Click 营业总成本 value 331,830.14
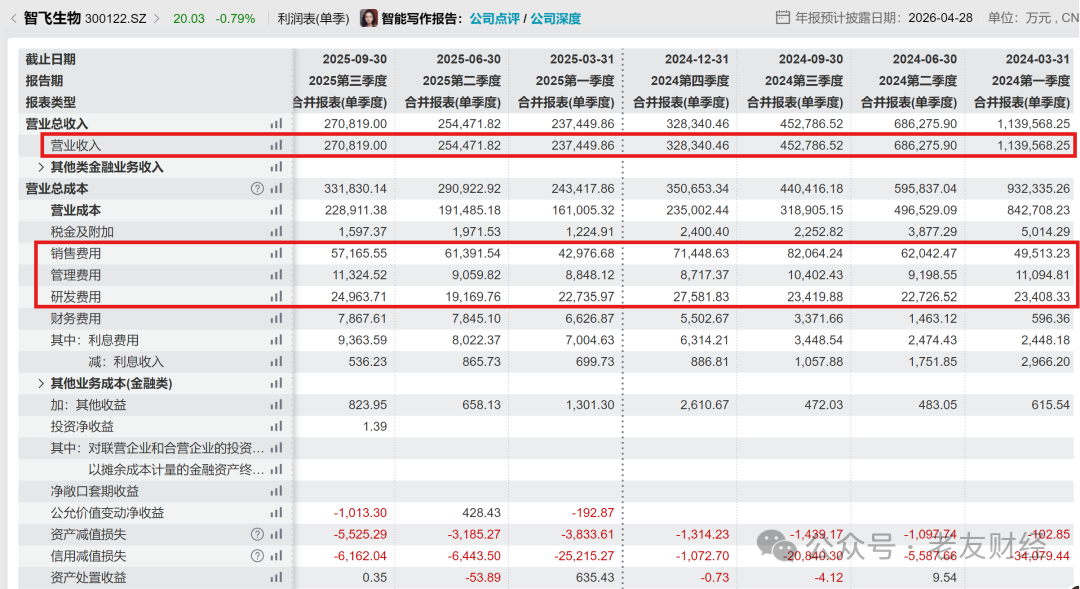Screen dimensions: 1080x589 pyautogui.click(x=355, y=189)
